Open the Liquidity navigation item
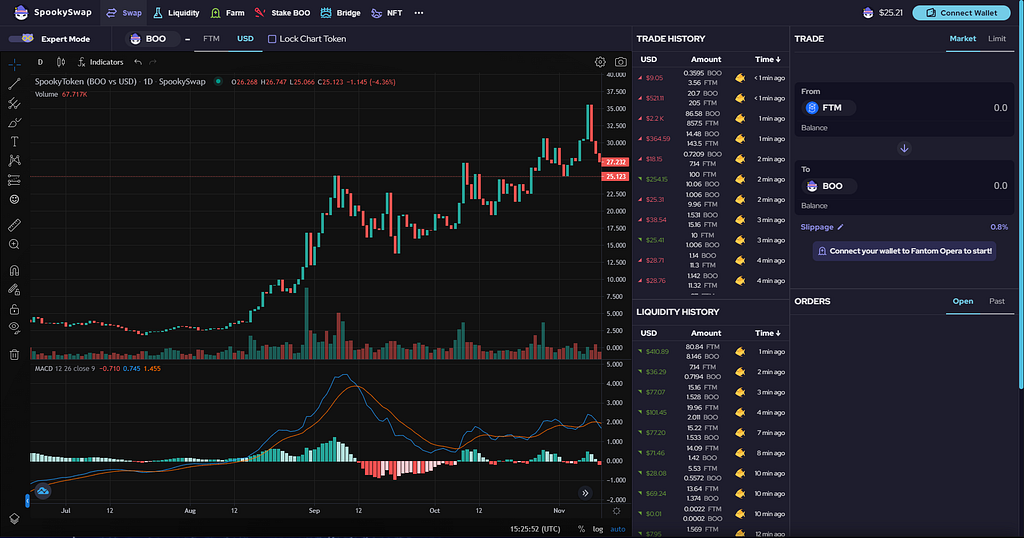This screenshot has width=1024, height=538. [x=176, y=12]
